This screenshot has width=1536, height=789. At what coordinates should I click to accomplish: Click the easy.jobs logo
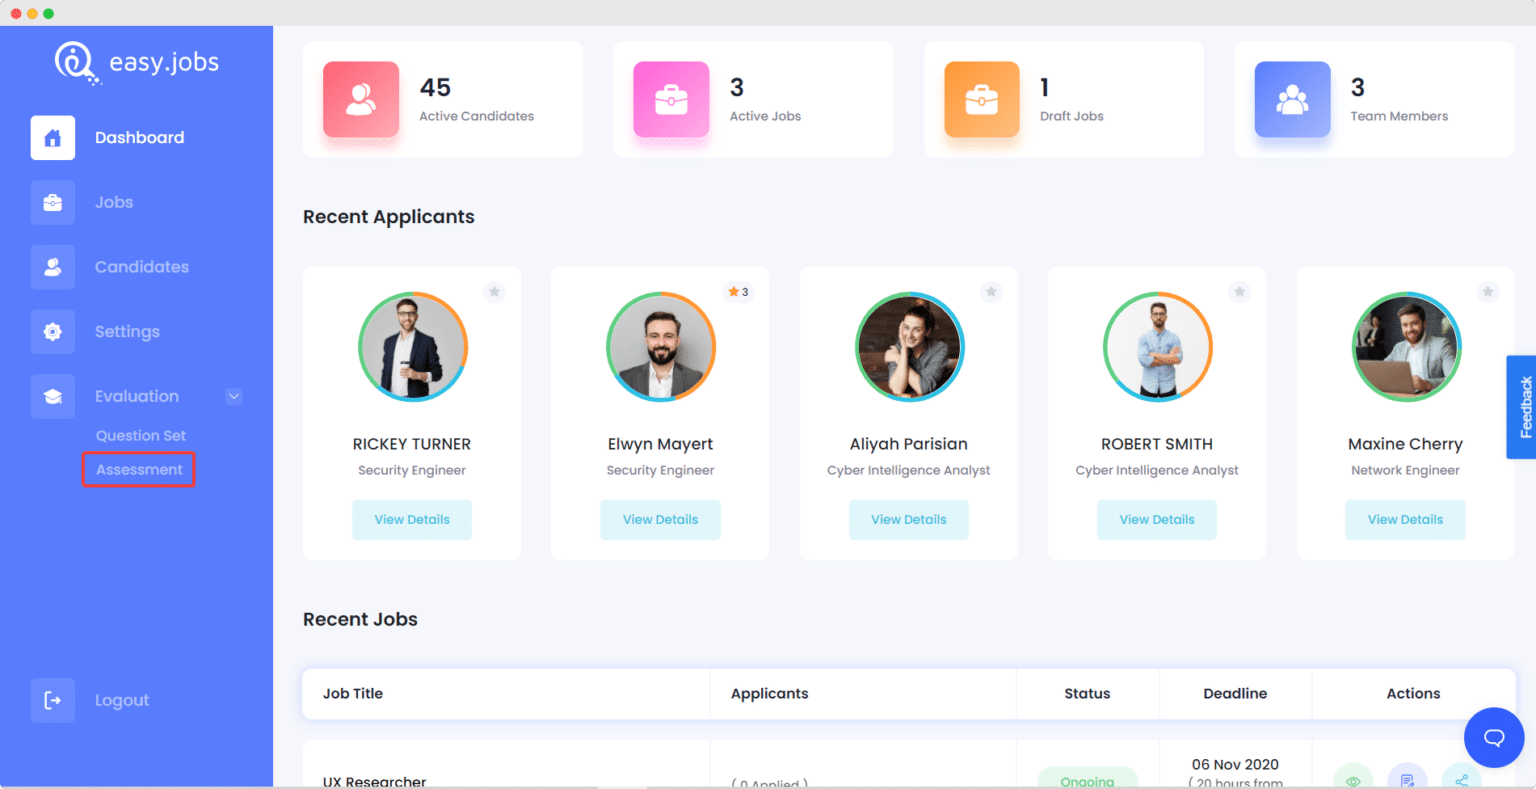click(137, 63)
